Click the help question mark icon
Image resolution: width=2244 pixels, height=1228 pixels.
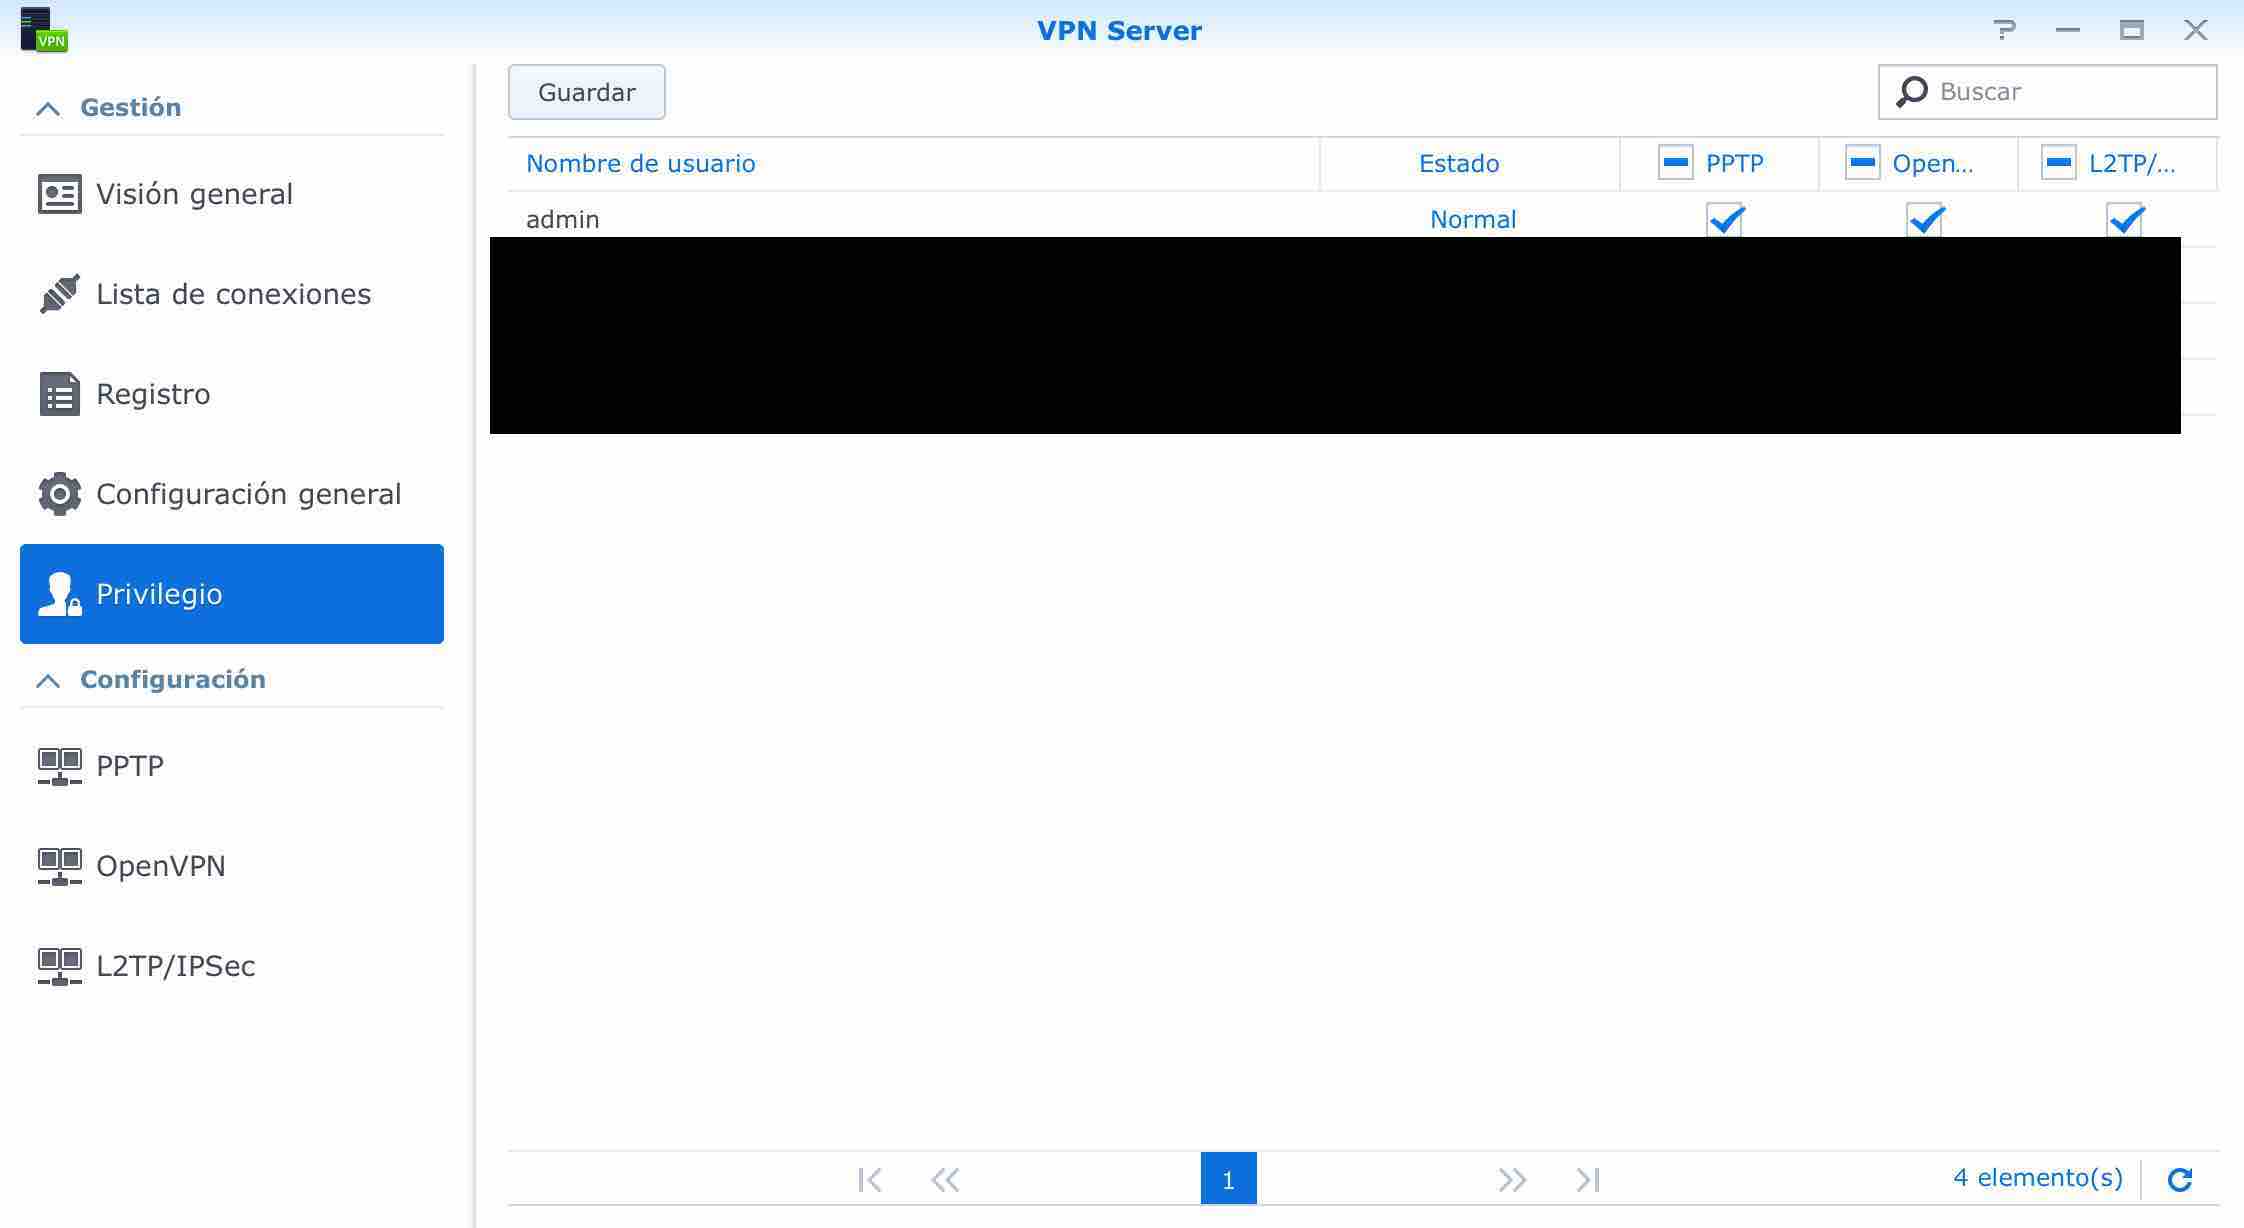tap(2004, 30)
